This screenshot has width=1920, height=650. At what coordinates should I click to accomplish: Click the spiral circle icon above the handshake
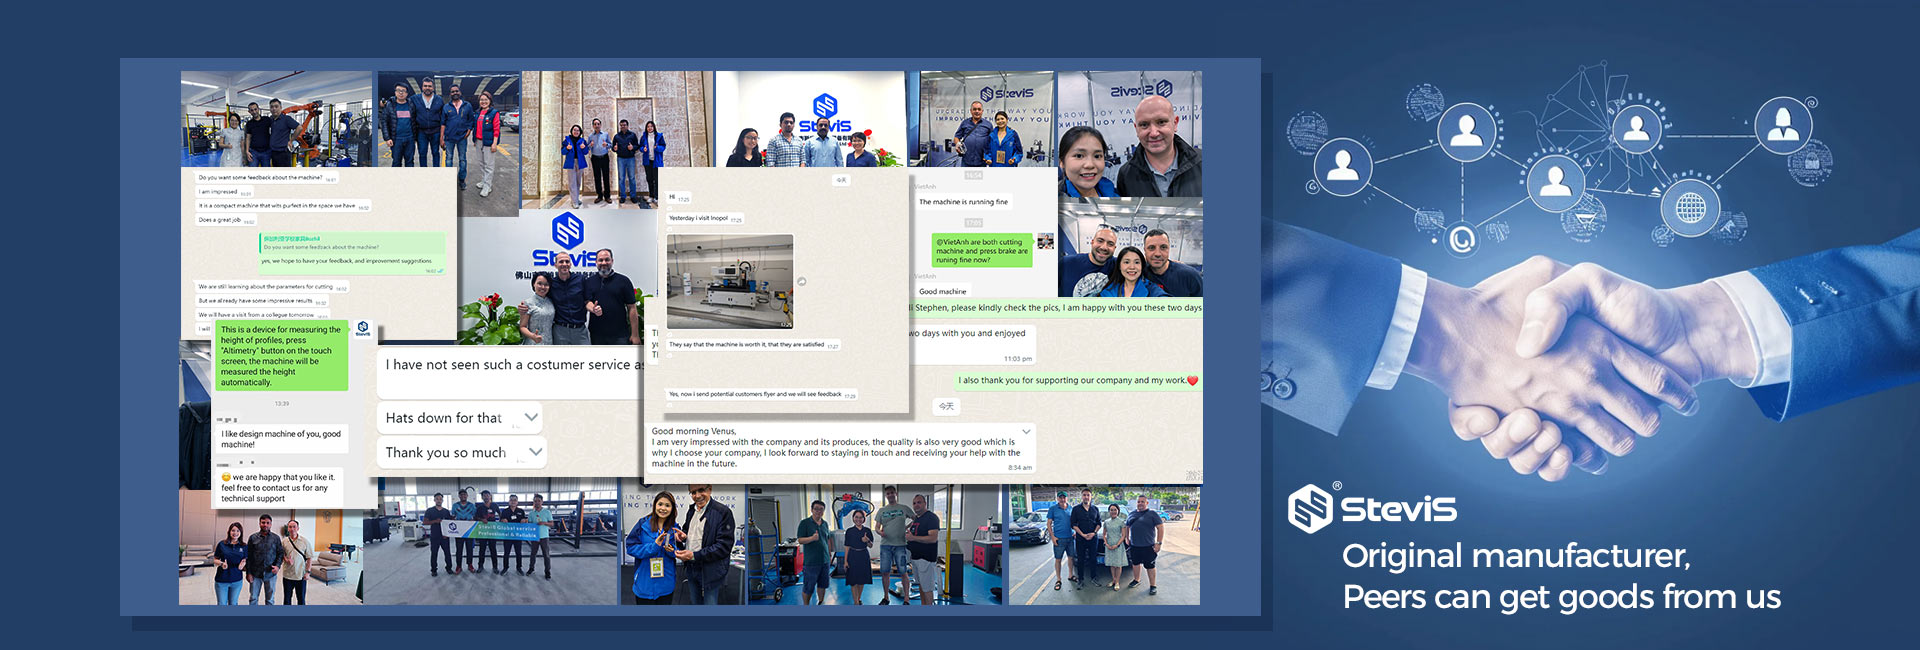[x=1462, y=239]
